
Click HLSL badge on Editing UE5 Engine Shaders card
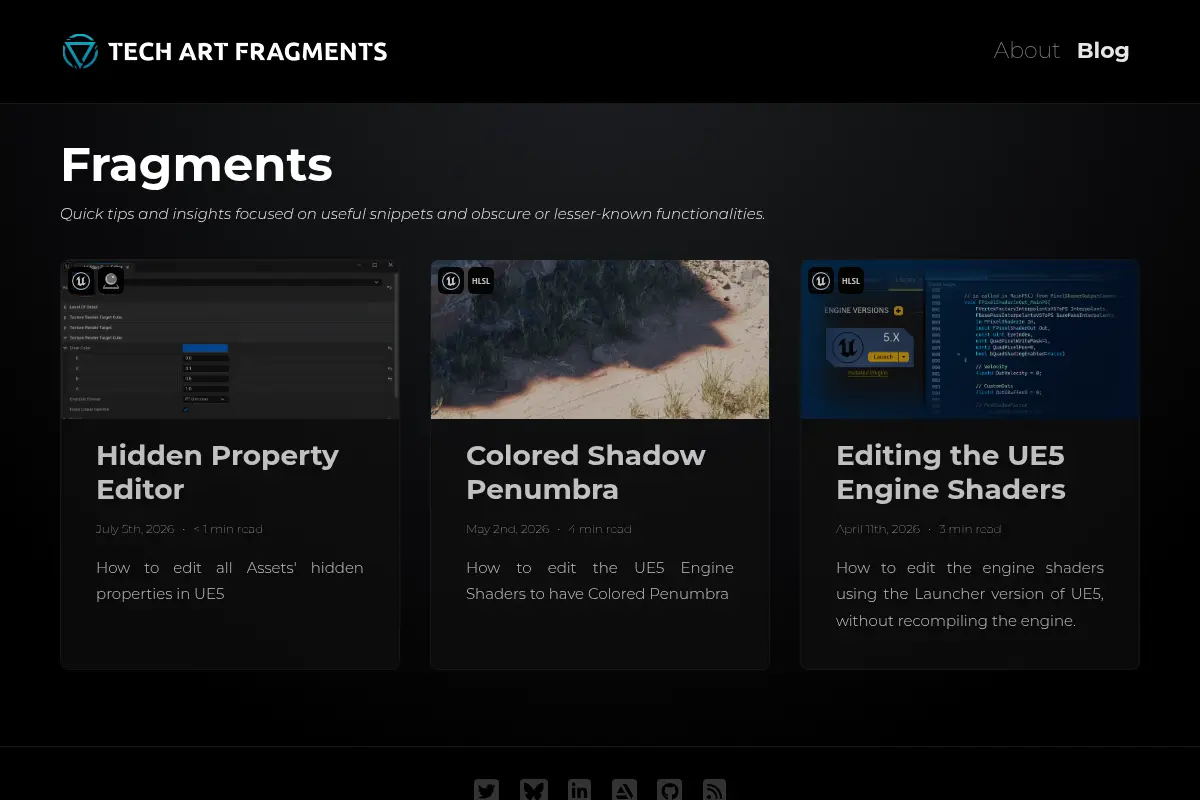coord(851,281)
